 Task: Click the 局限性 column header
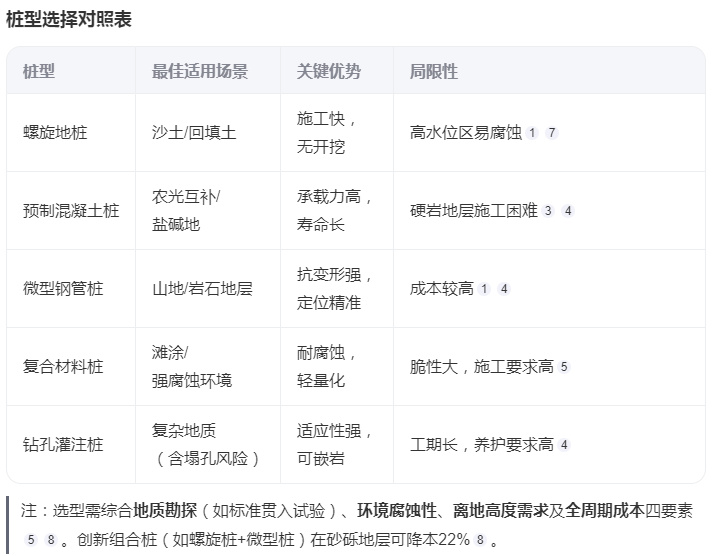434,72
